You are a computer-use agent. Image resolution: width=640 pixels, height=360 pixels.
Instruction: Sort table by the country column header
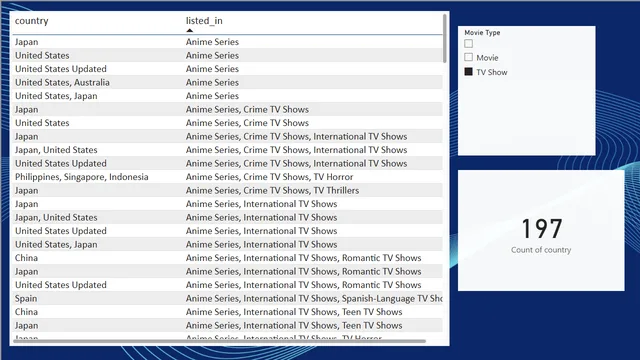point(31,20)
